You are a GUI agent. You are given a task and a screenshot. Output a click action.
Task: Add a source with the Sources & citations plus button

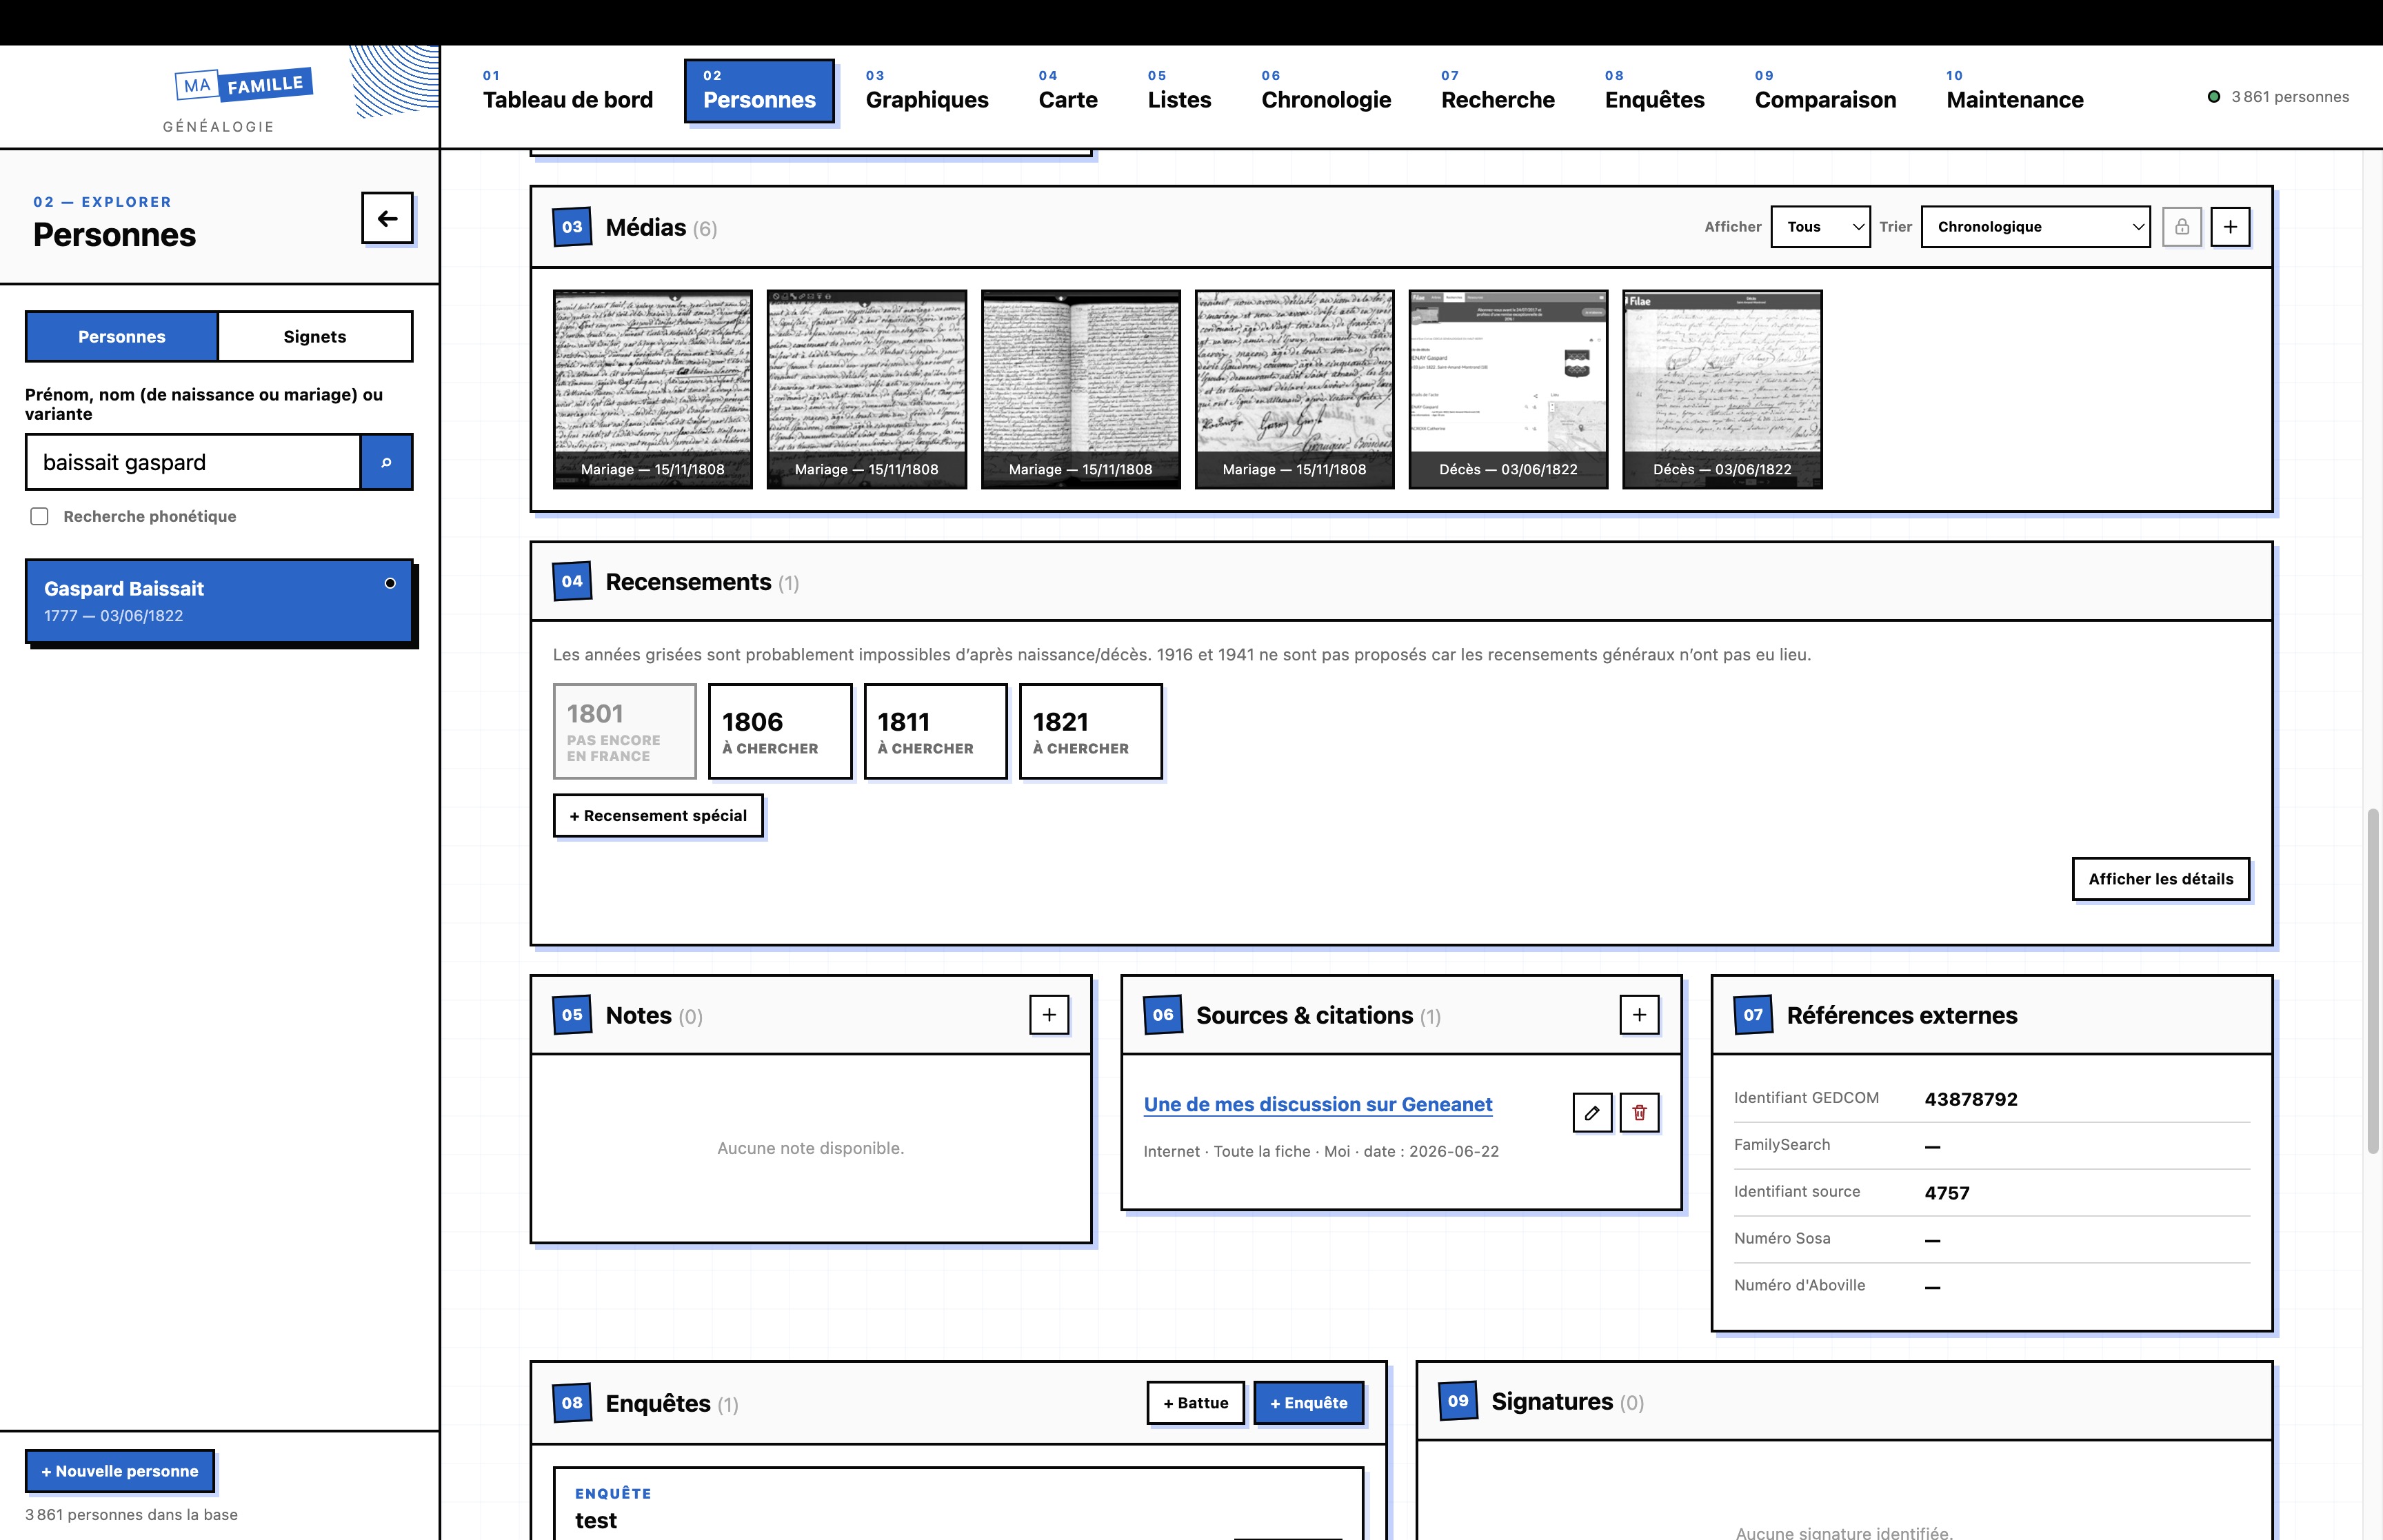(1639, 1015)
